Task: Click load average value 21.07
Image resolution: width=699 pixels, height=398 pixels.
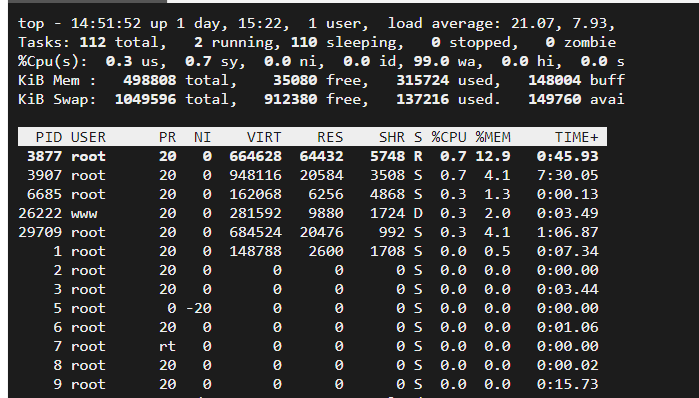Action: [532, 23]
